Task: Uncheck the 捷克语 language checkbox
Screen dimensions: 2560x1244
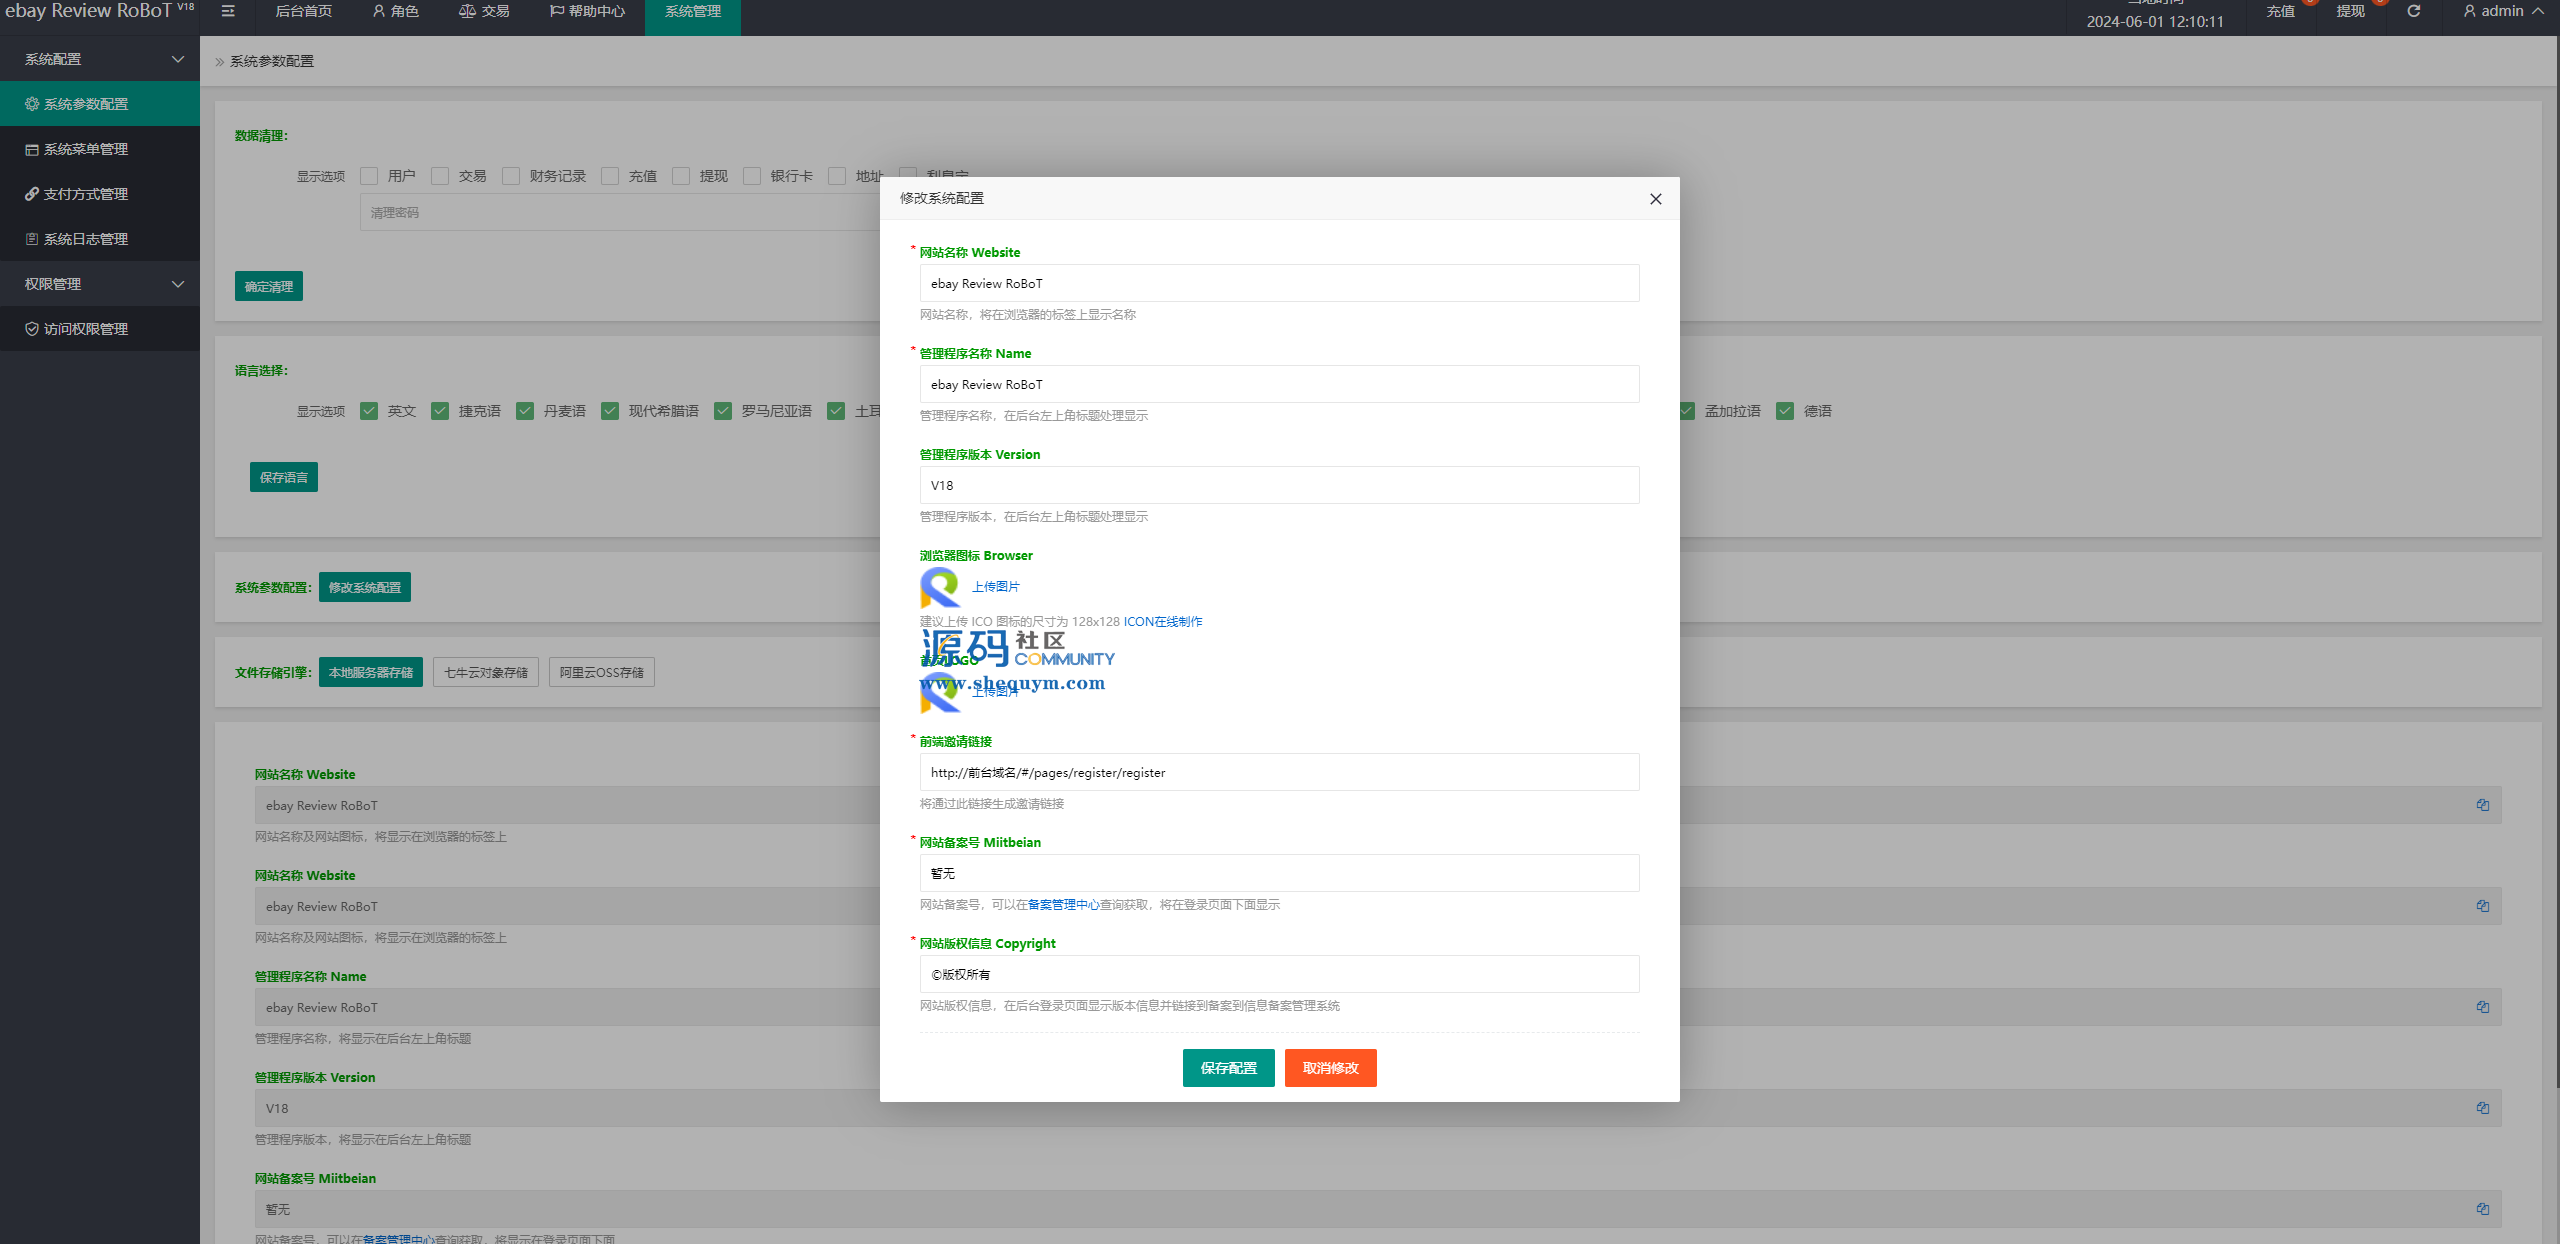Action: pos(440,411)
